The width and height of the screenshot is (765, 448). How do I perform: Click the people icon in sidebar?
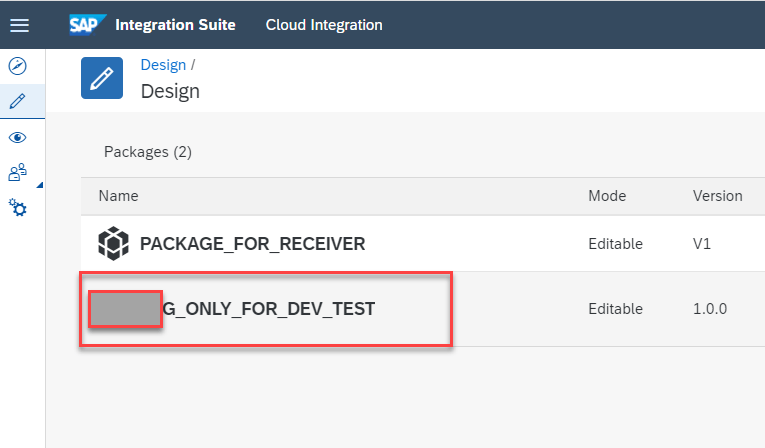(x=17, y=173)
